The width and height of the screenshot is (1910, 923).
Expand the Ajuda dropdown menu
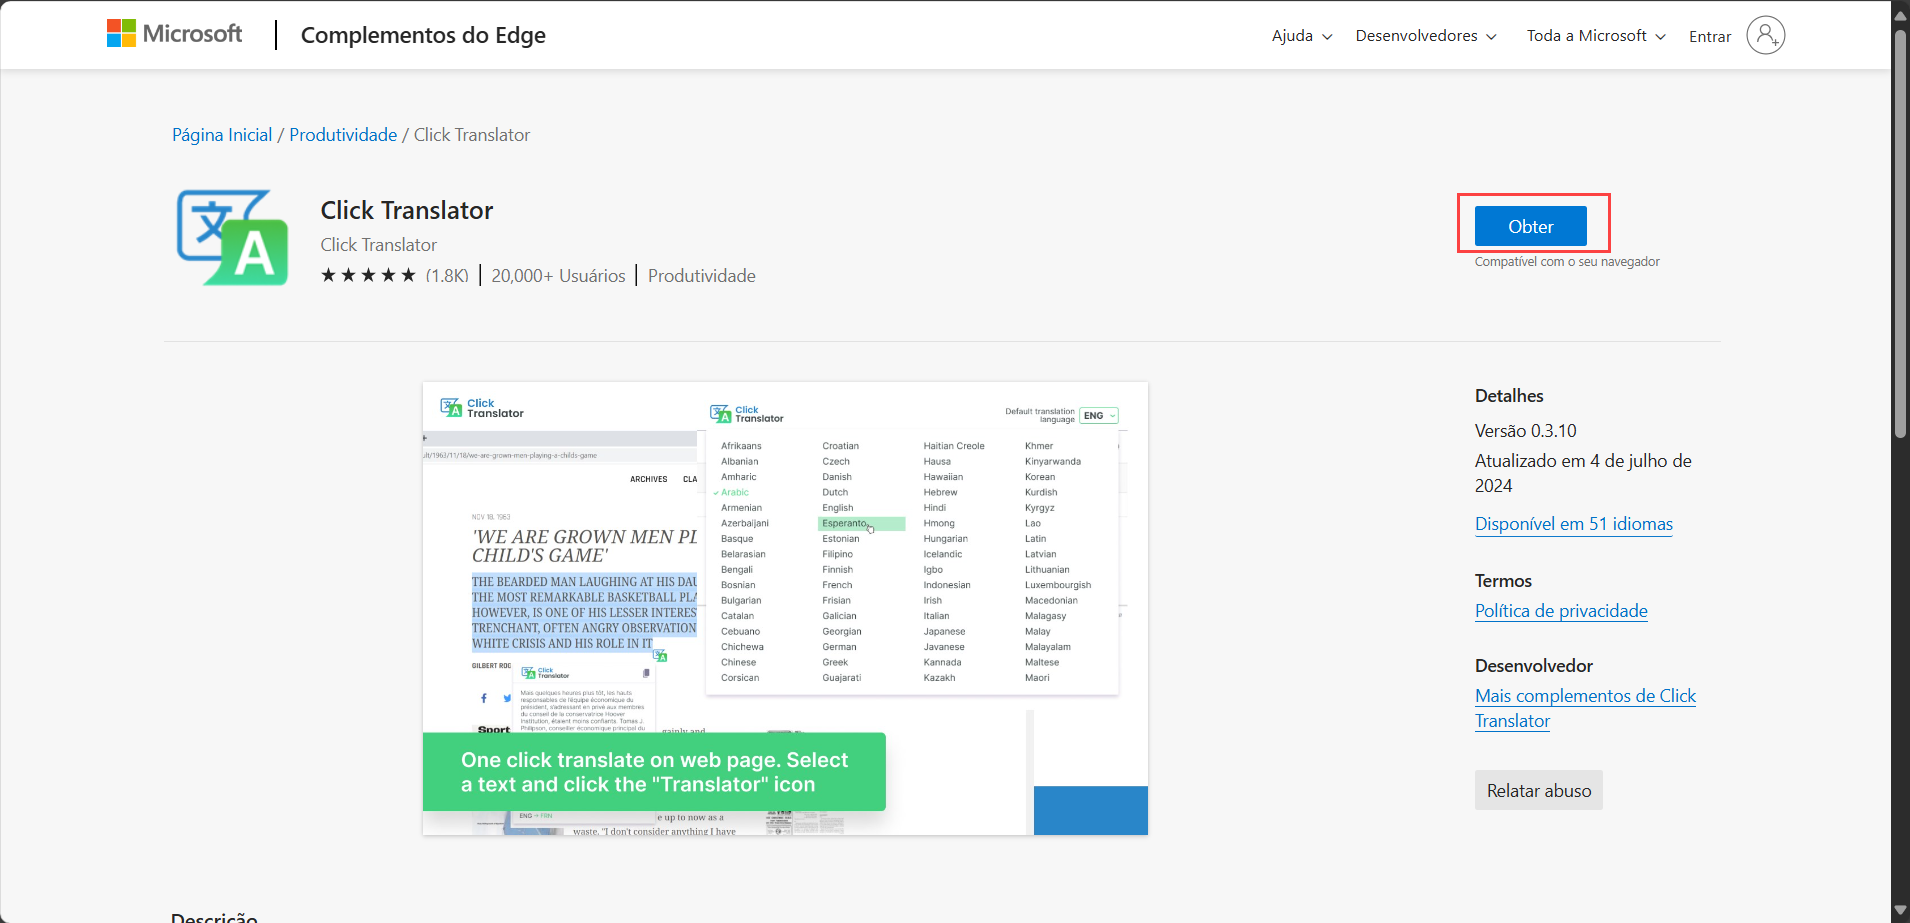pos(1302,36)
